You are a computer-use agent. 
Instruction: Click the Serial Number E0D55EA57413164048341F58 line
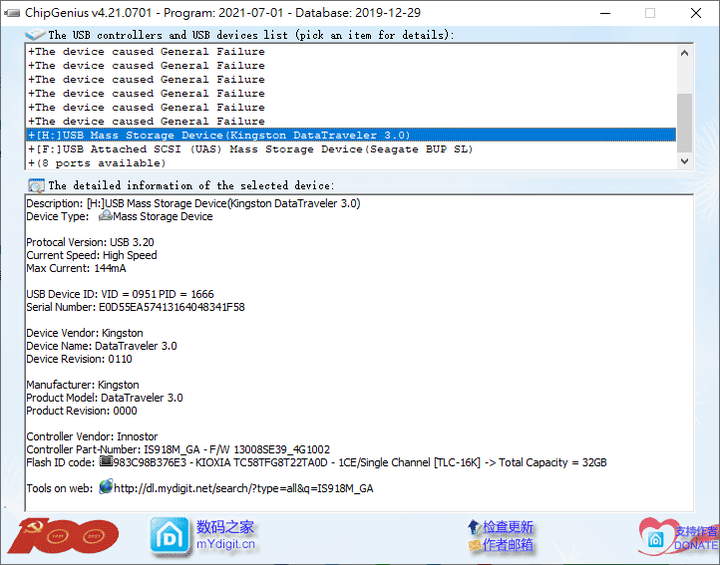[135, 307]
